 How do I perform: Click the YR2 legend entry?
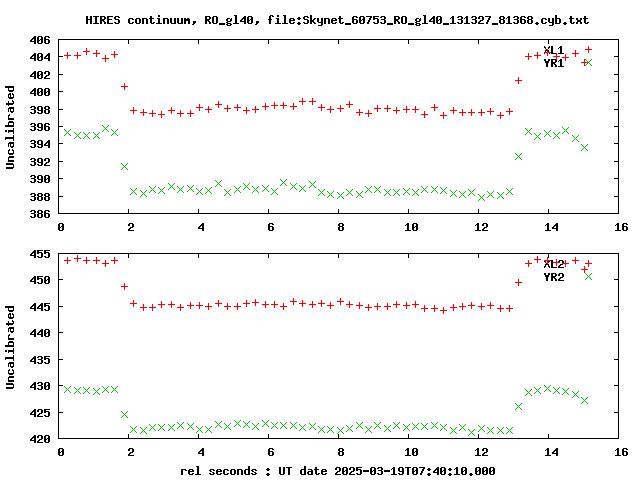coord(554,277)
